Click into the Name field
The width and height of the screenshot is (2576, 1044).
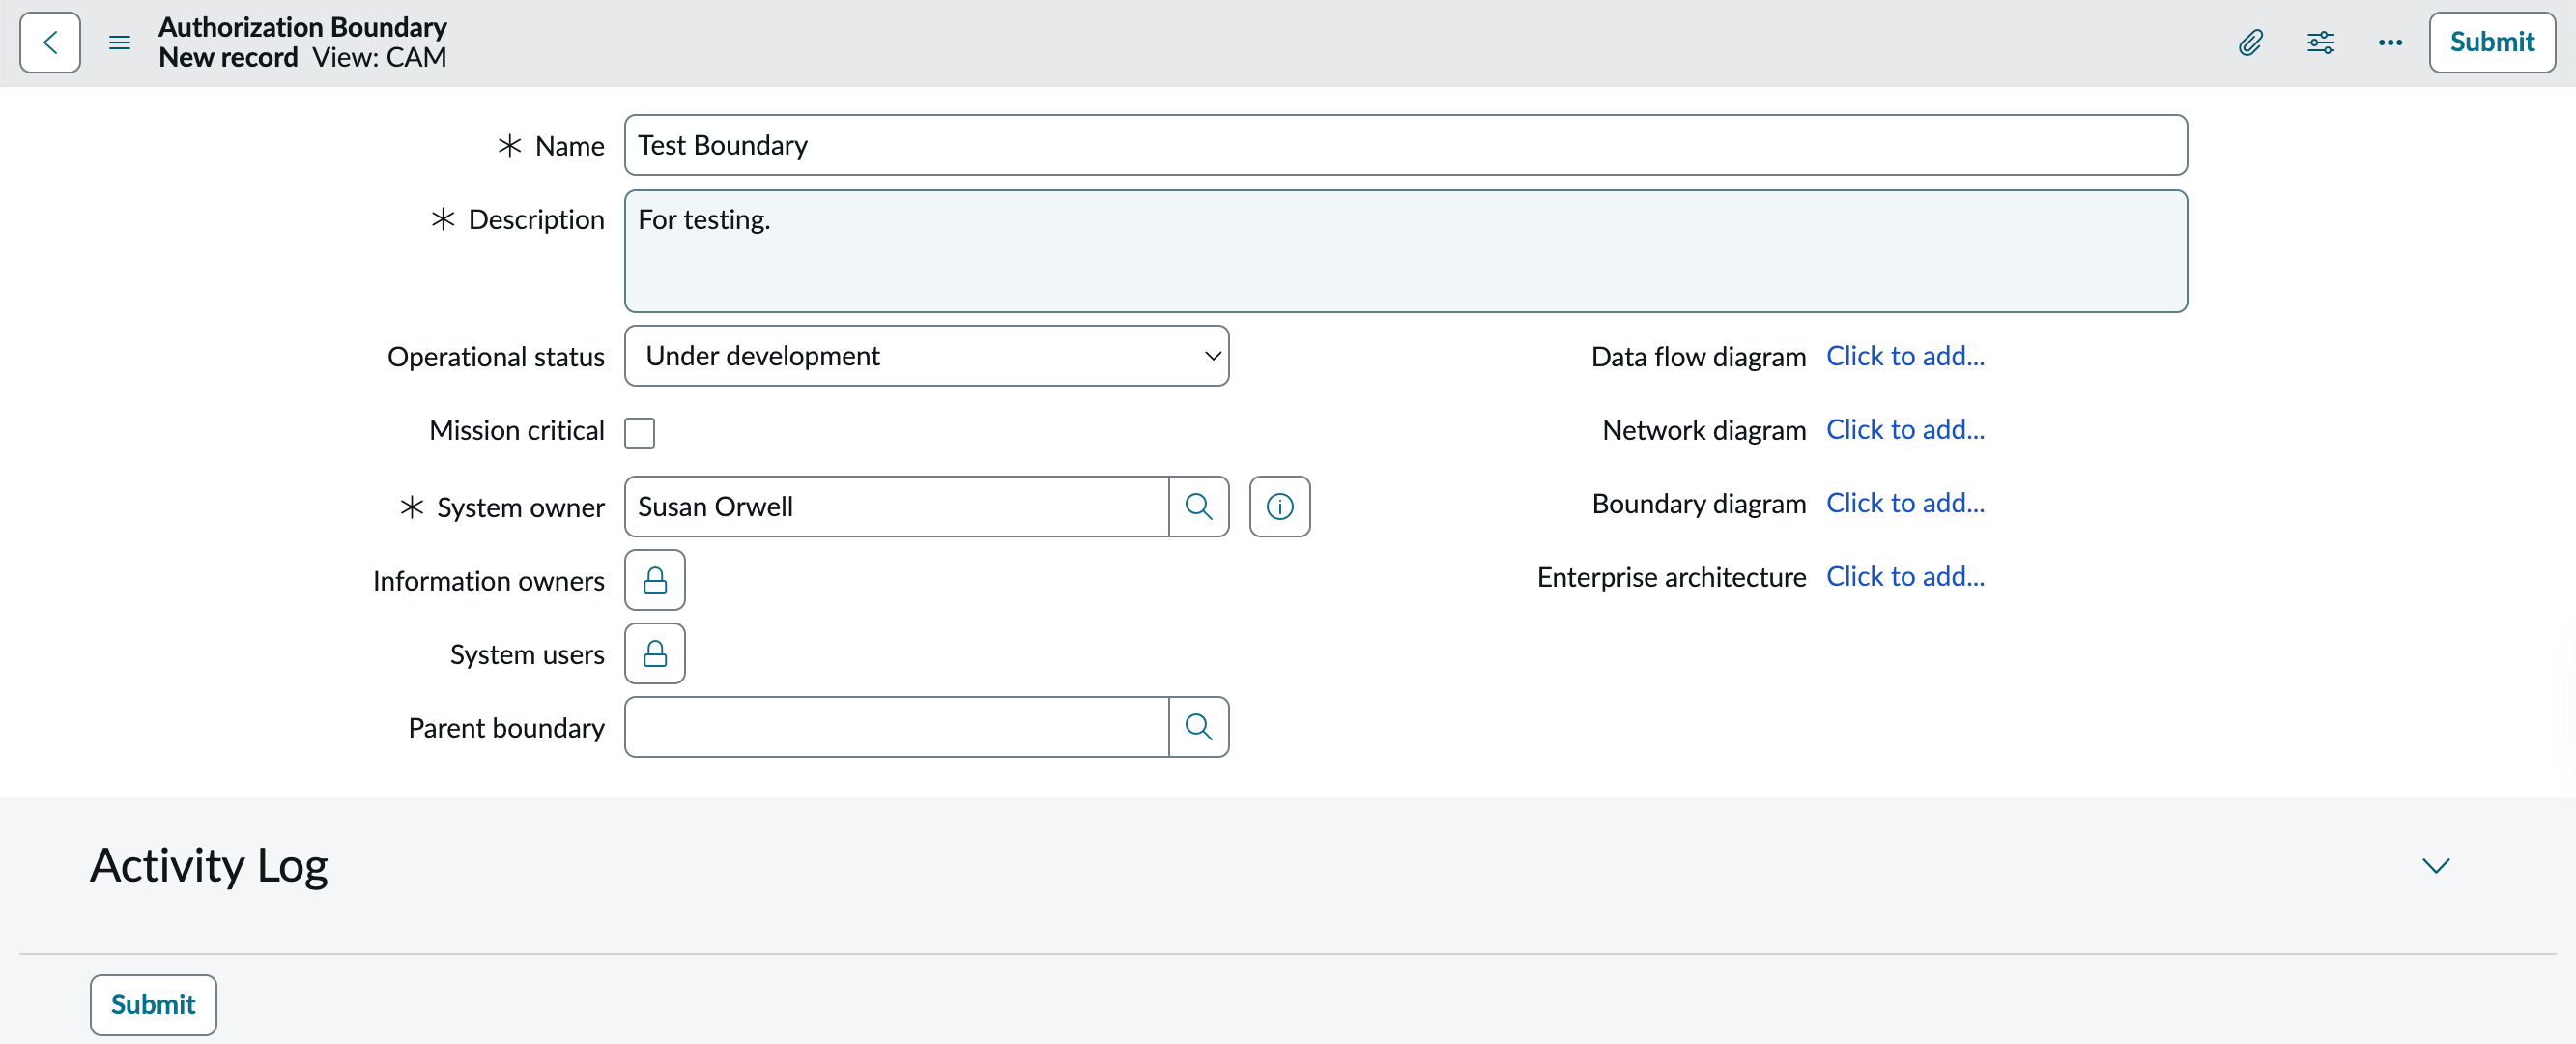coord(1405,145)
